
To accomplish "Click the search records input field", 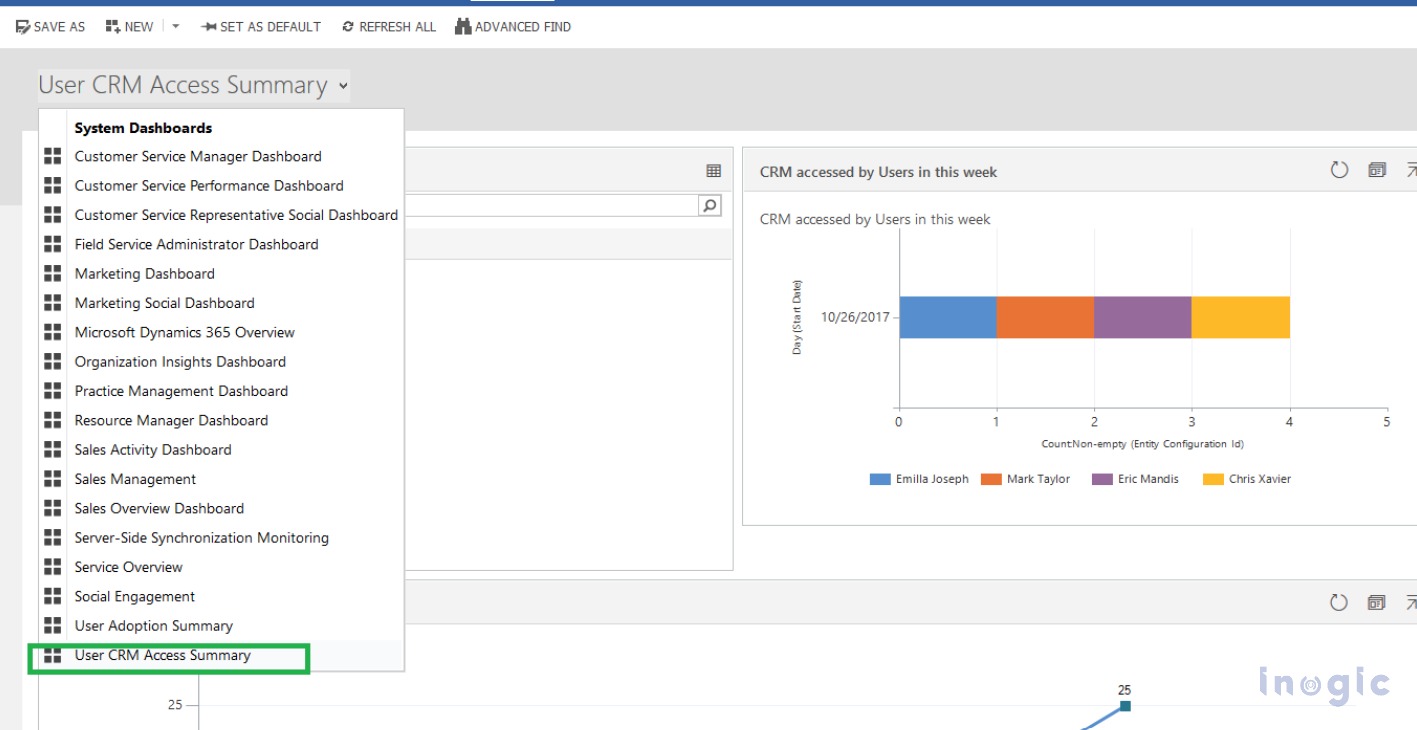I will (x=551, y=206).
